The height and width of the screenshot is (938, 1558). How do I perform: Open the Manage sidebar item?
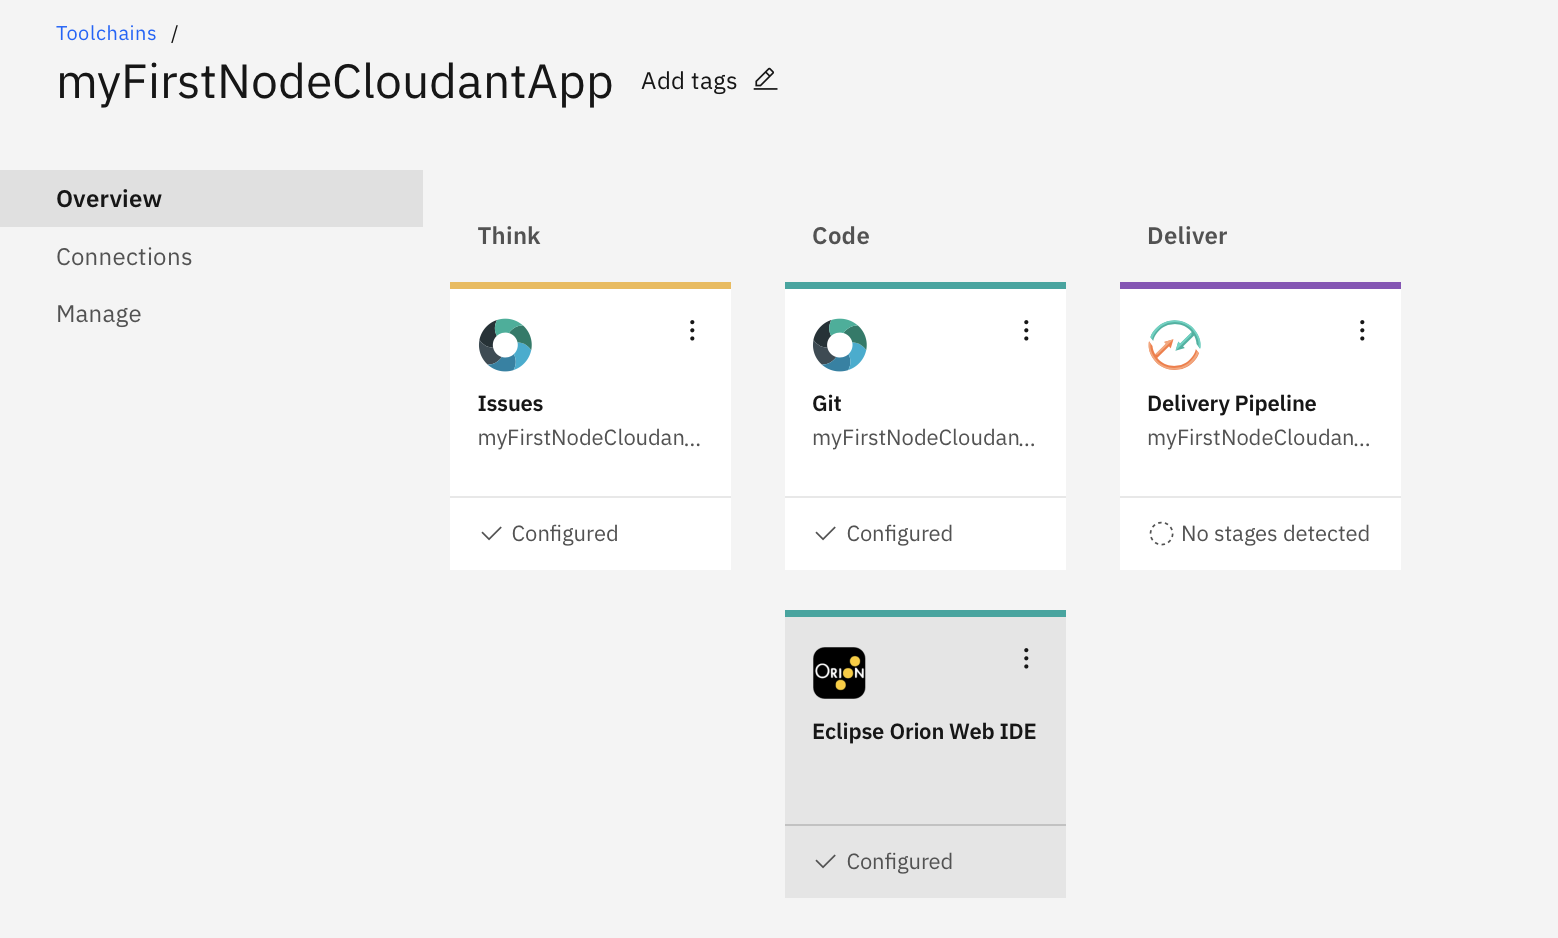tap(98, 314)
